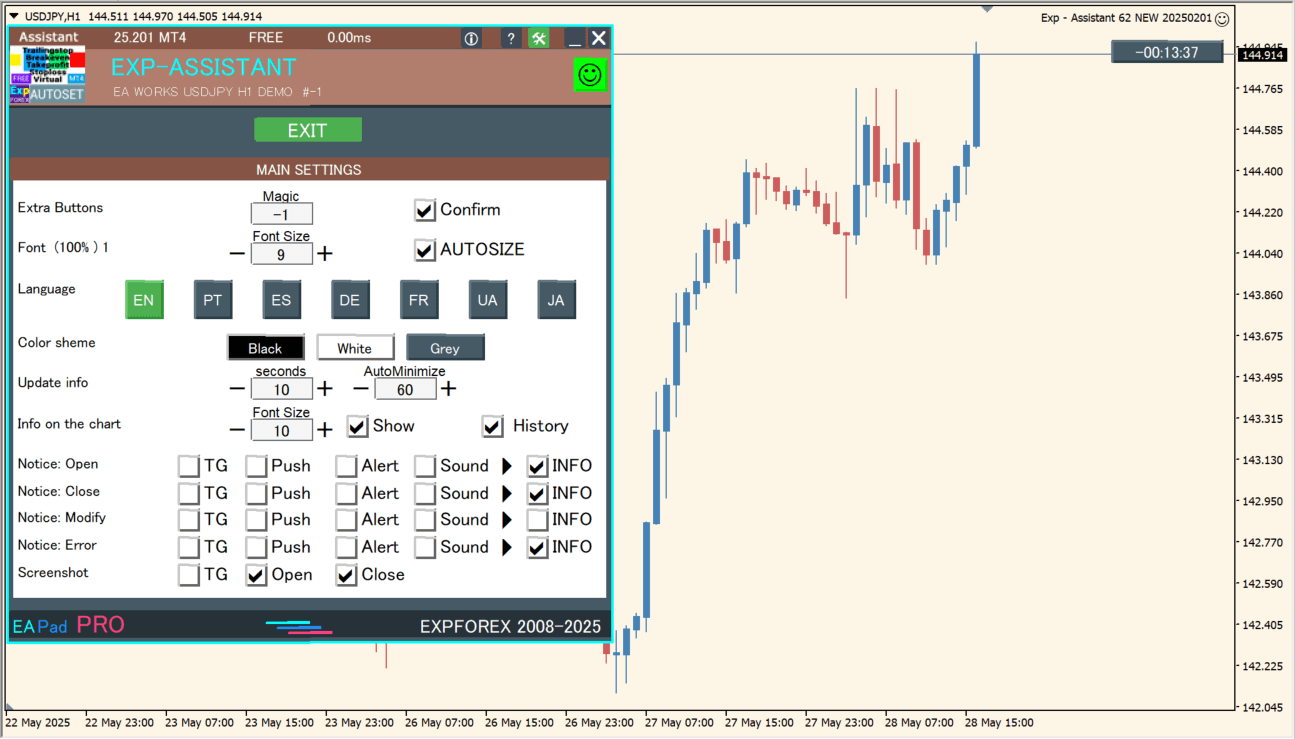The height and width of the screenshot is (739, 1295).
Task: Toggle the AUTOSIZE checkbox
Action: tap(425, 250)
